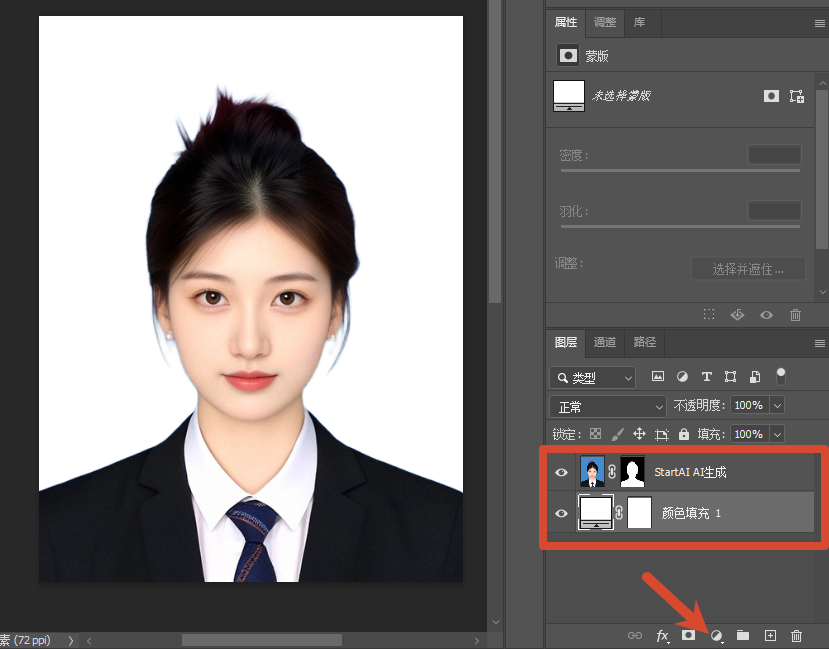
Task: Toggle prevent artboard auto-nesting lock
Action: click(x=662, y=434)
